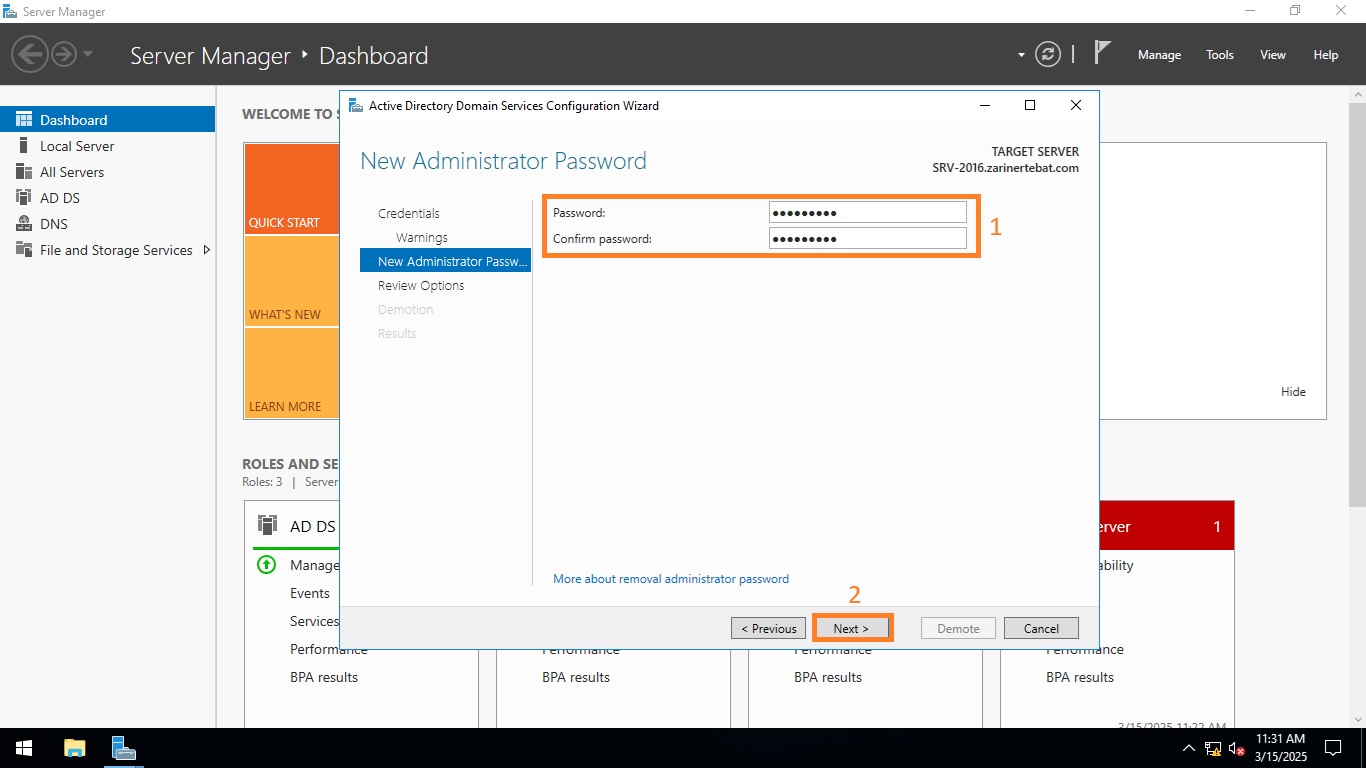
Task: Open the Action Center notification icon
Action: tap(1333, 748)
